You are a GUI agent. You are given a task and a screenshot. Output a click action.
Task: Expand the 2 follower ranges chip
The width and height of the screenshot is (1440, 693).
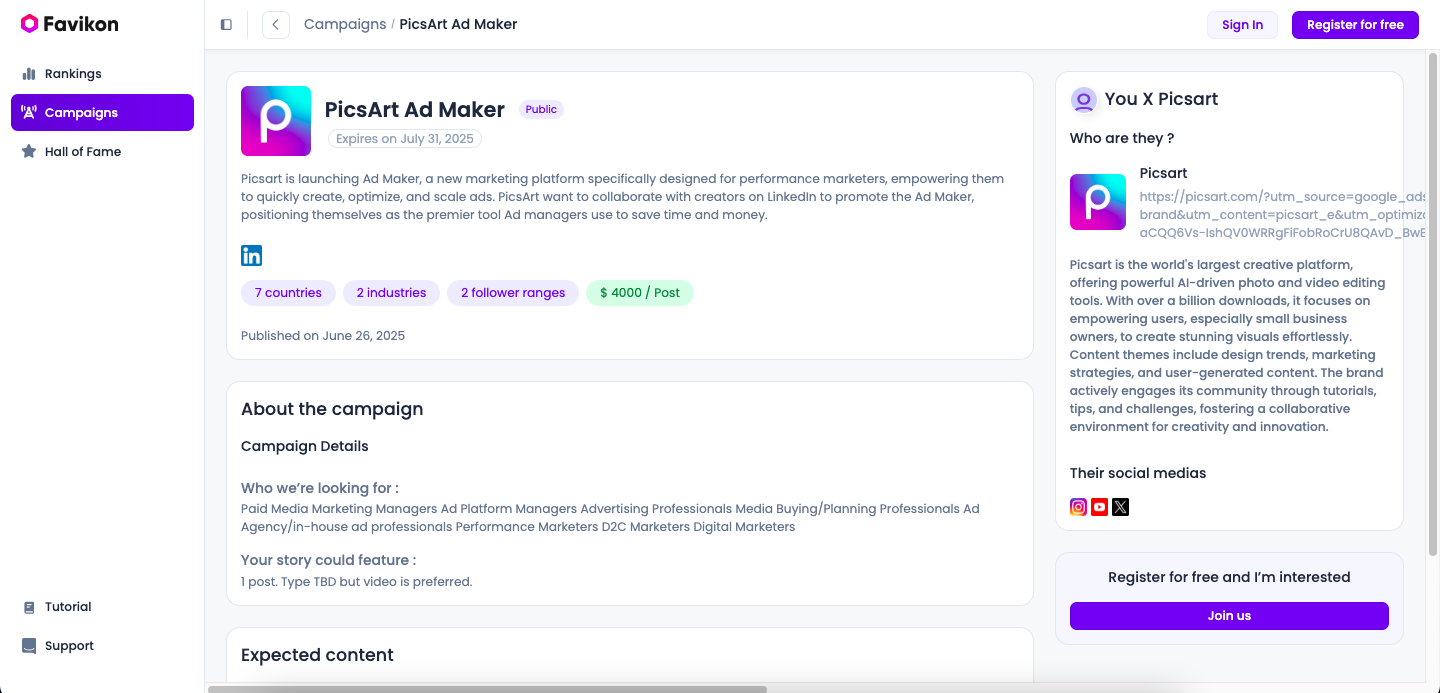[513, 293]
